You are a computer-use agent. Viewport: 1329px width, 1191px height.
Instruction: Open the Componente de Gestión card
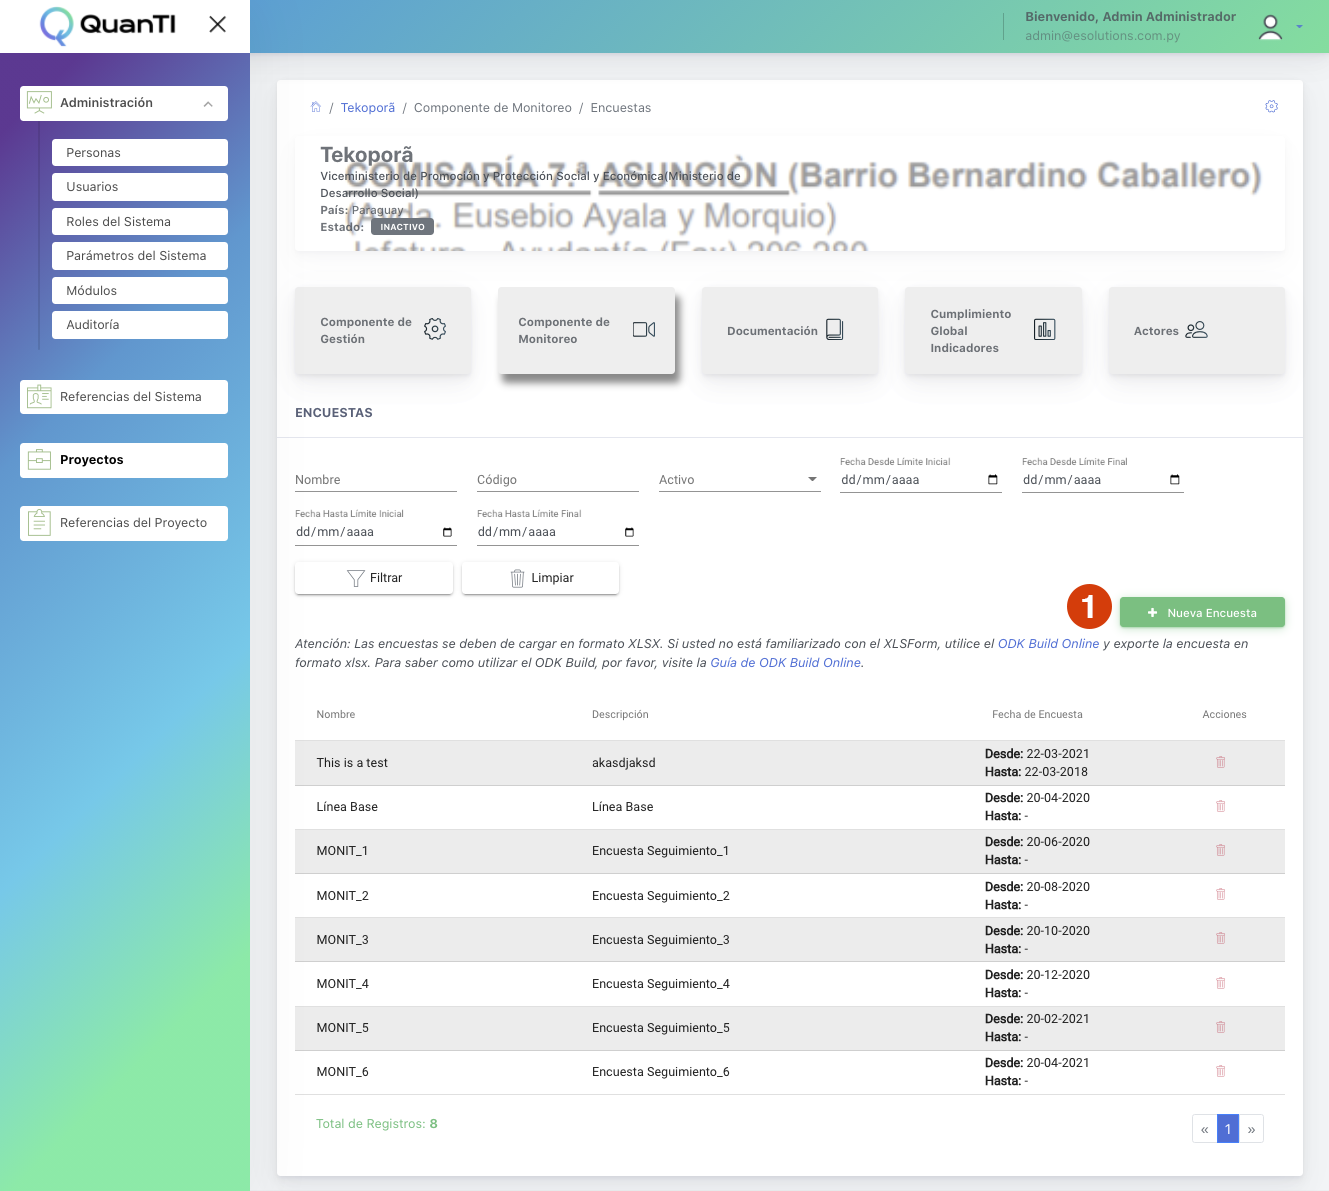coord(383,331)
